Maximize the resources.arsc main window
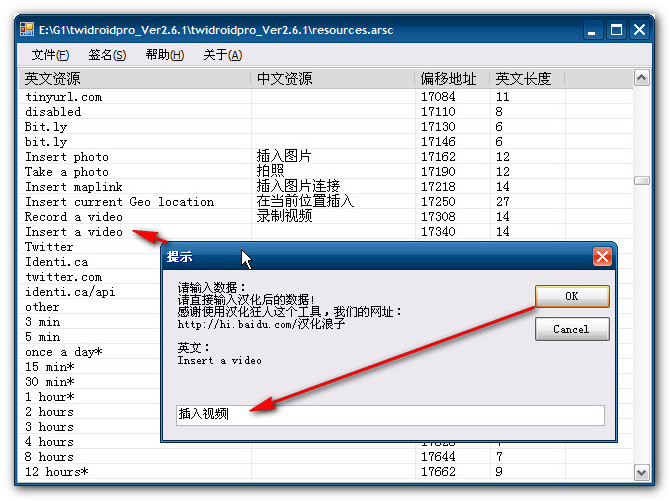 click(x=616, y=30)
